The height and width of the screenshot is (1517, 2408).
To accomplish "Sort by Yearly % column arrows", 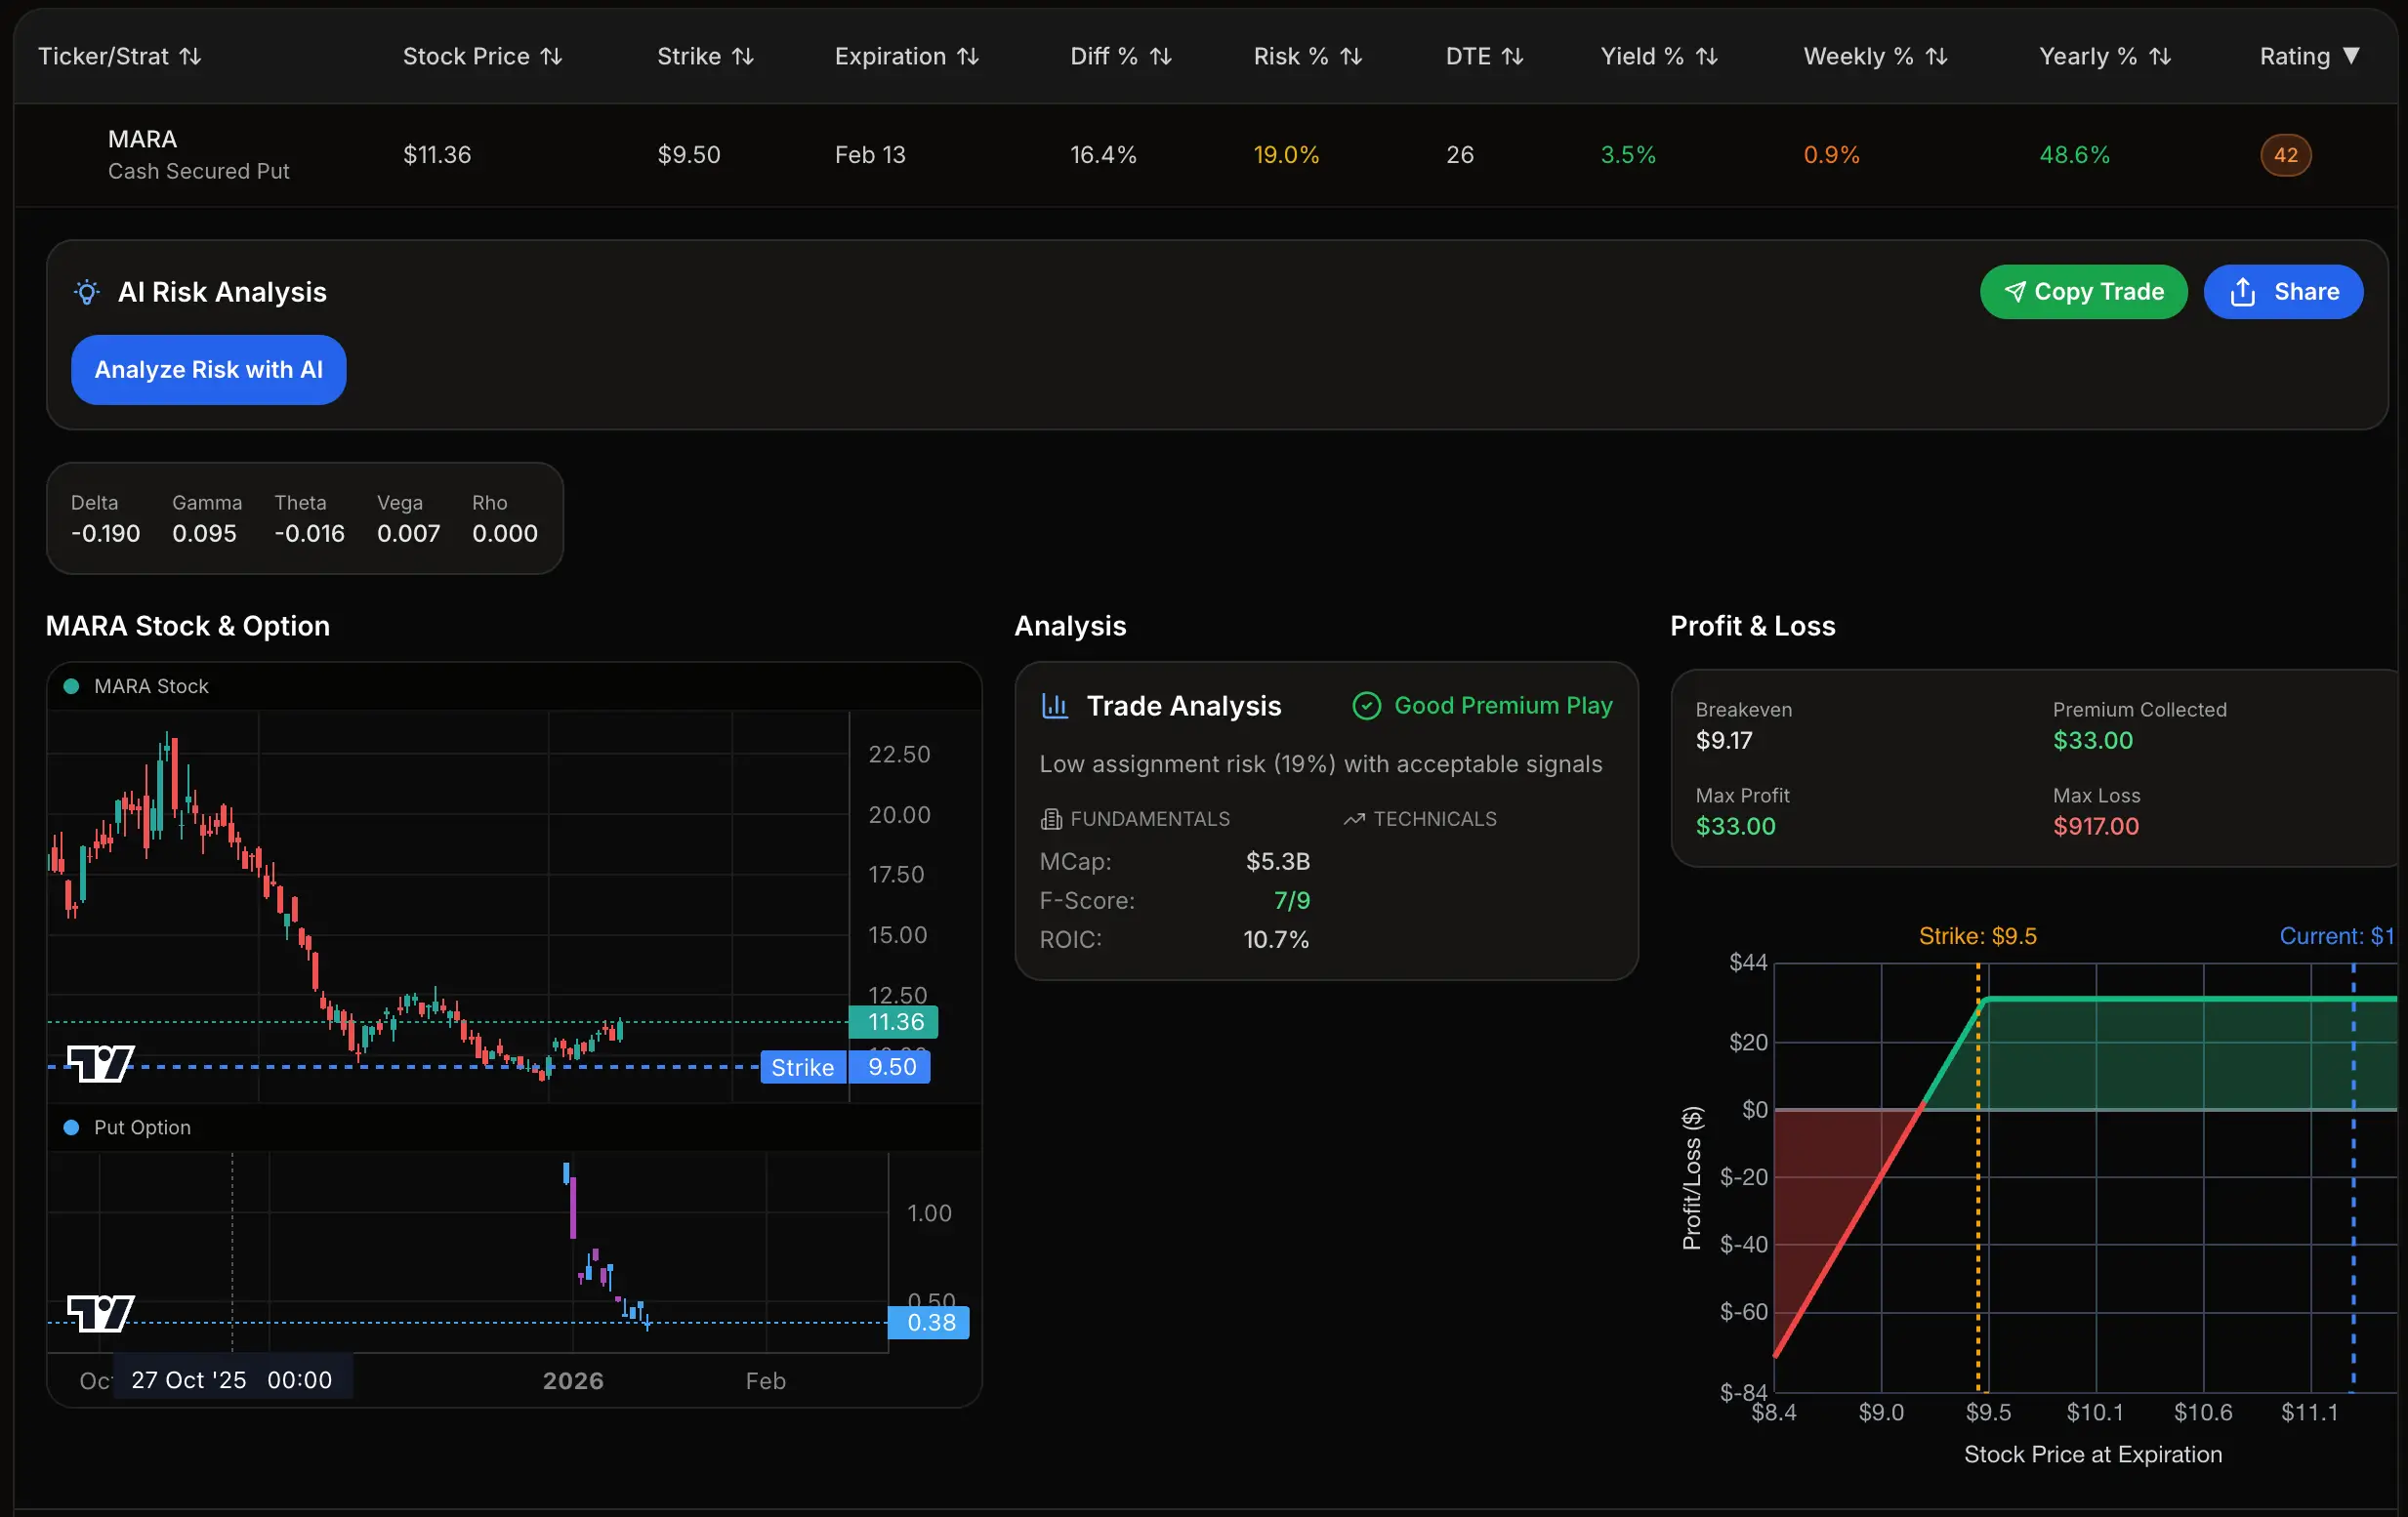I will 2160,57.
